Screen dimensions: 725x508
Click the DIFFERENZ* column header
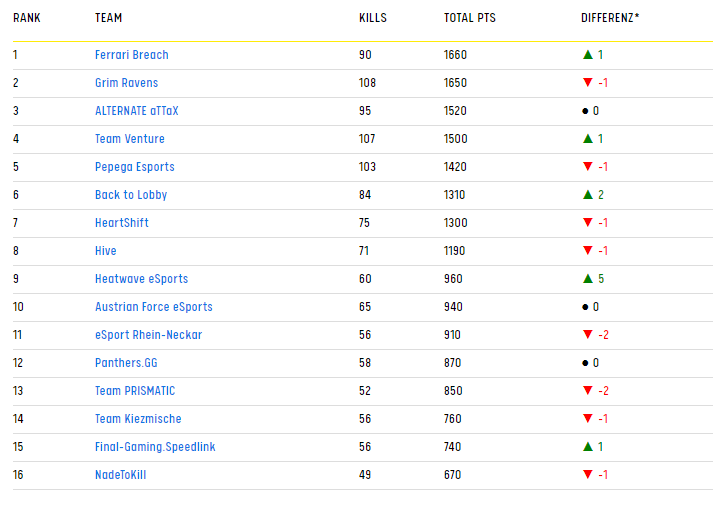pos(610,18)
